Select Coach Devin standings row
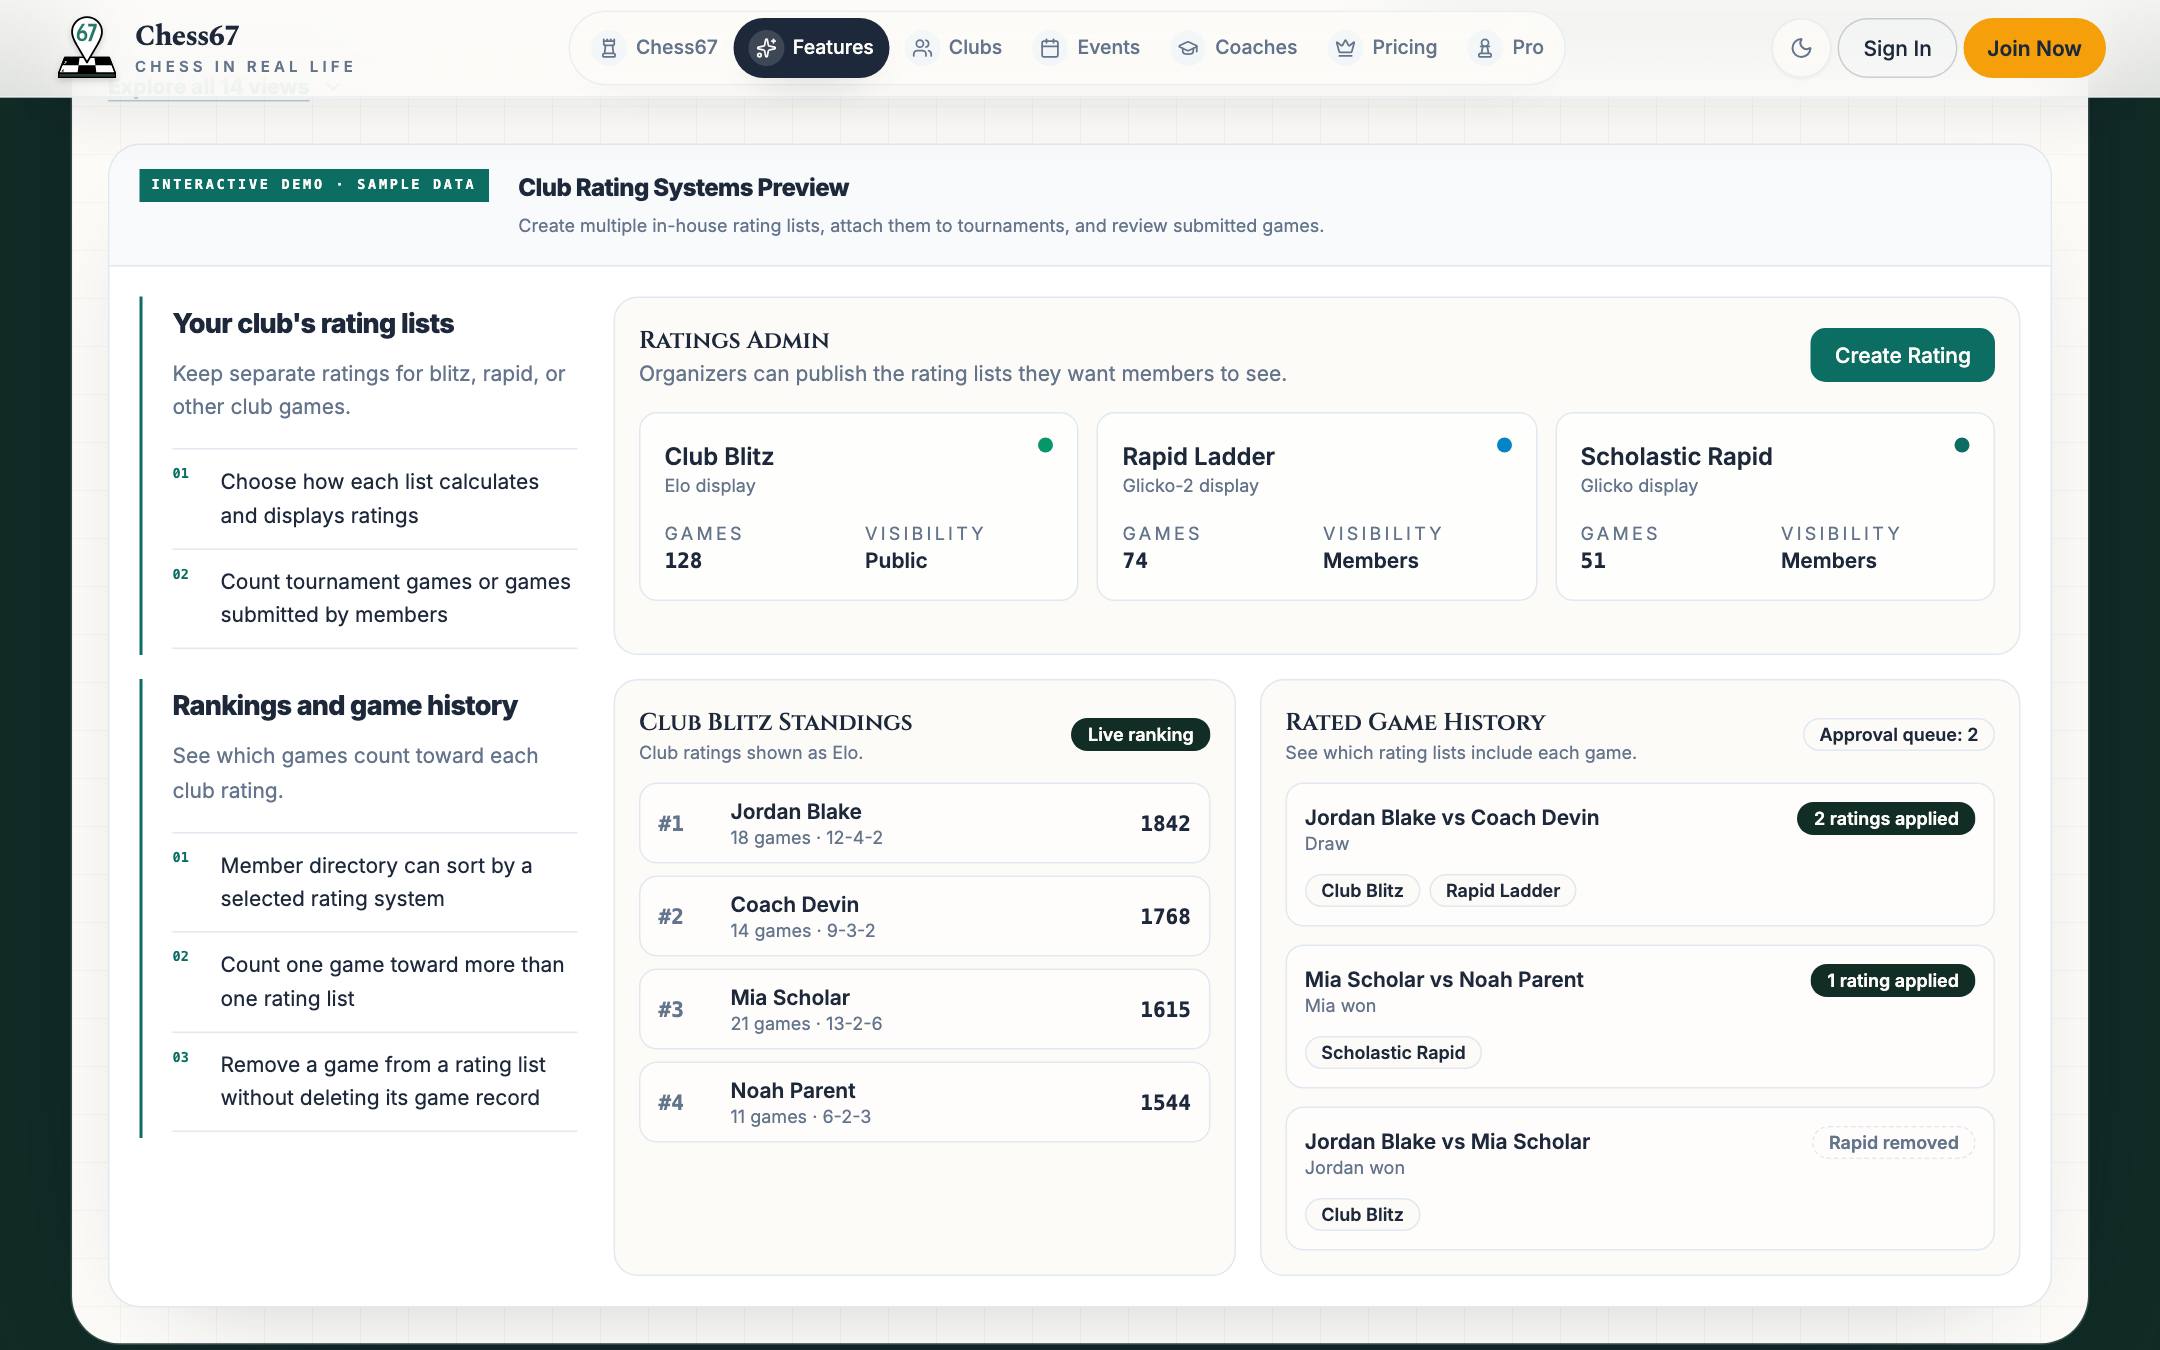The height and width of the screenshot is (1350, 2160). 924,916
